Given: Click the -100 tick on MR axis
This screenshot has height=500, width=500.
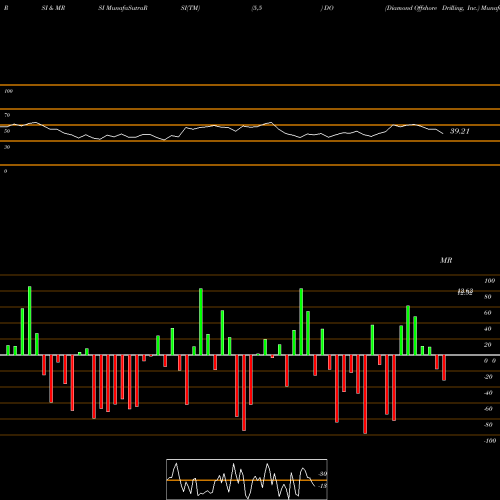Looking at the screenshot, I should 490,441.
